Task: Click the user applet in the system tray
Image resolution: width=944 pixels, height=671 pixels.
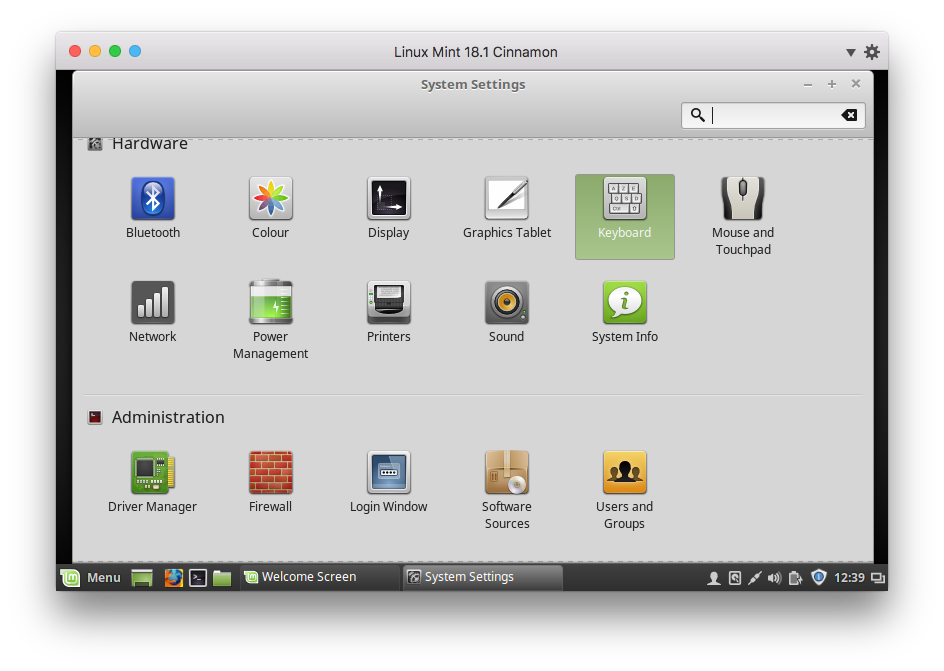Action: tap(713, 578)
